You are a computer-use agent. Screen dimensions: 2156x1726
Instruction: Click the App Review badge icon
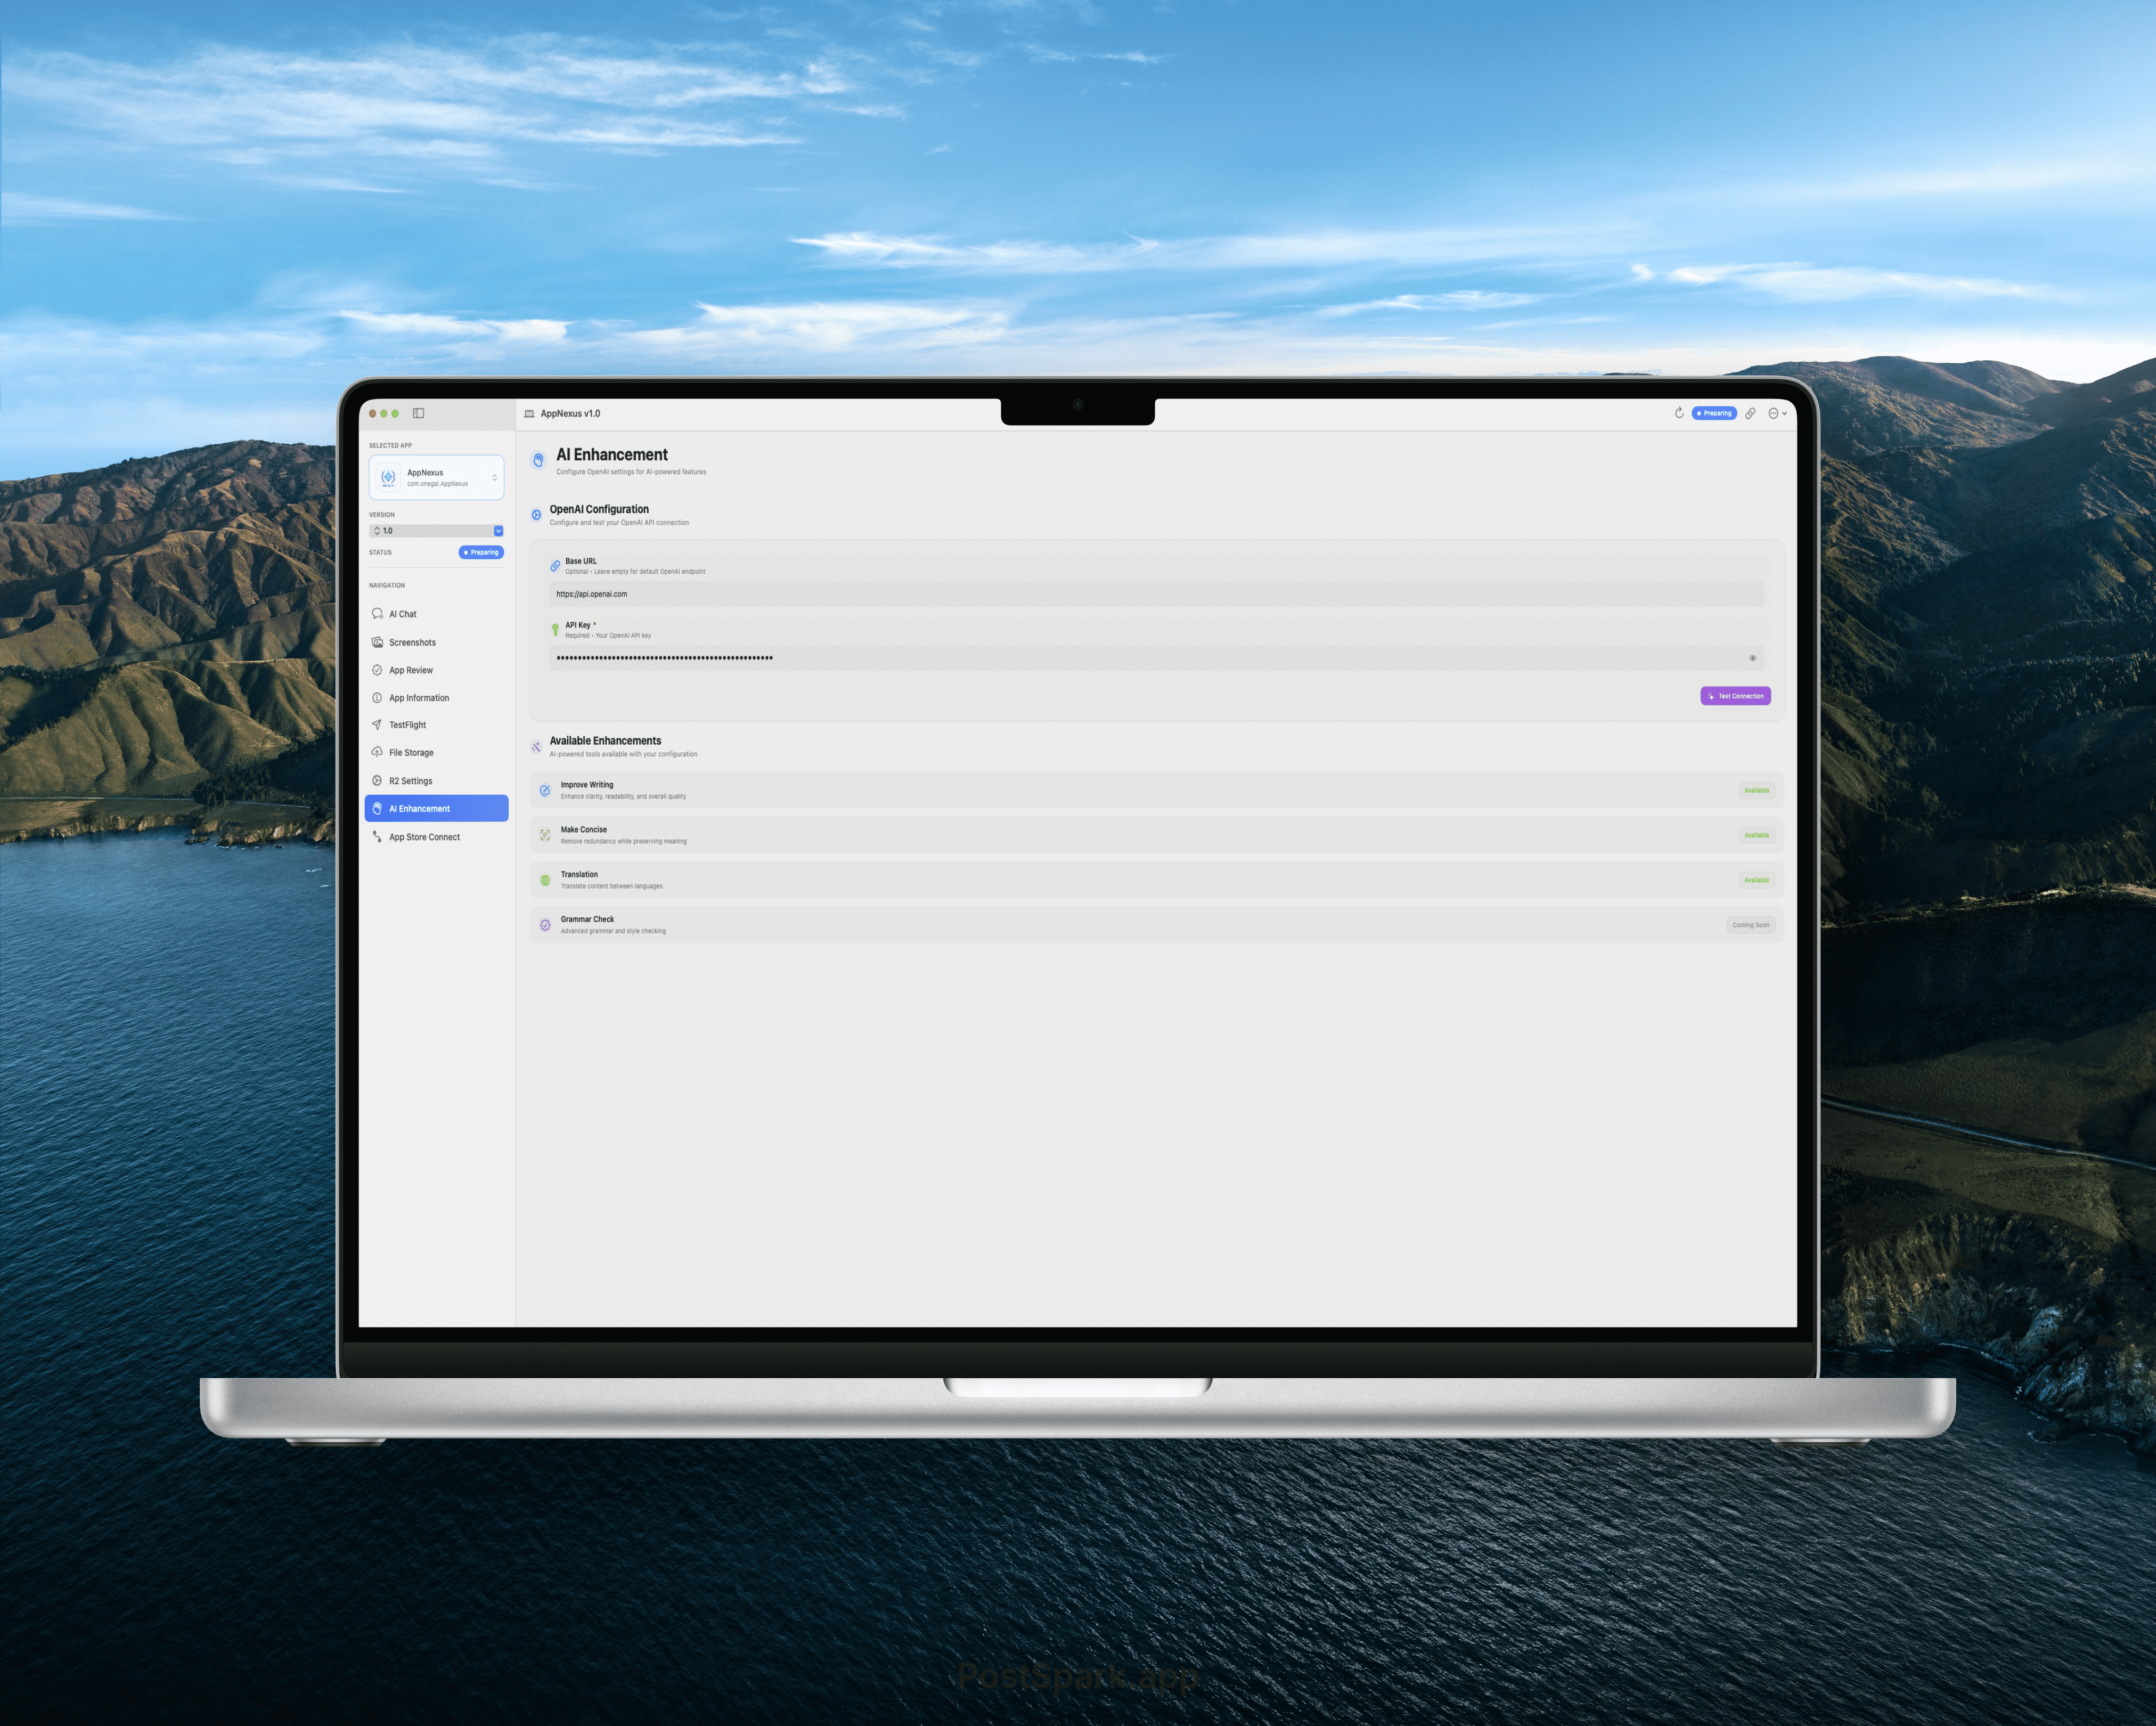coord(377,670)
